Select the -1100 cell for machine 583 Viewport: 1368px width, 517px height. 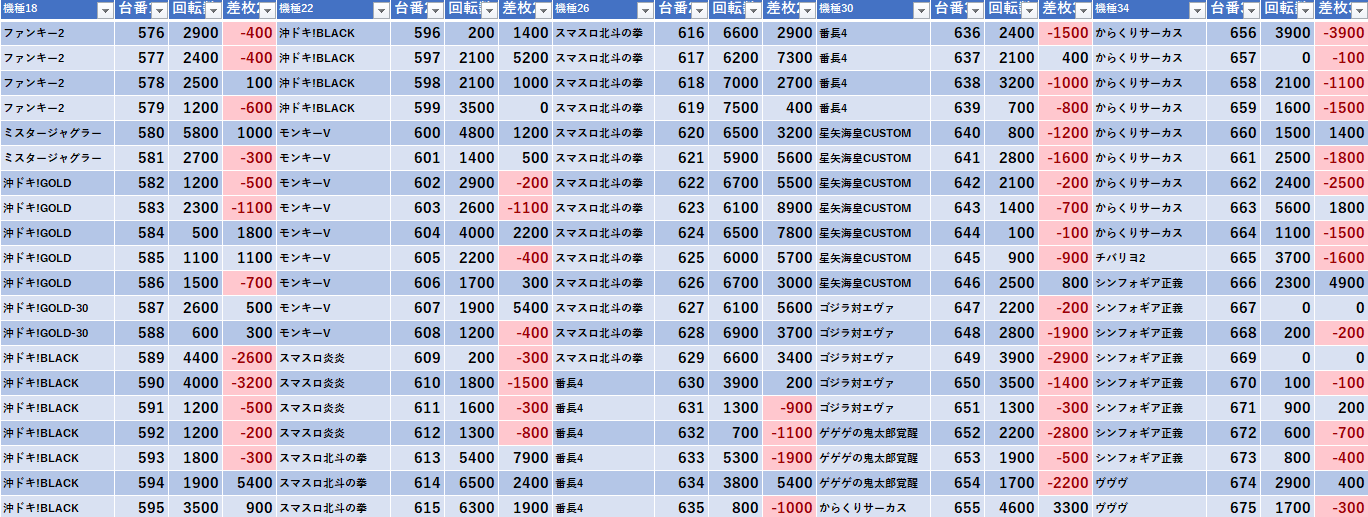[x=249, y=208]
